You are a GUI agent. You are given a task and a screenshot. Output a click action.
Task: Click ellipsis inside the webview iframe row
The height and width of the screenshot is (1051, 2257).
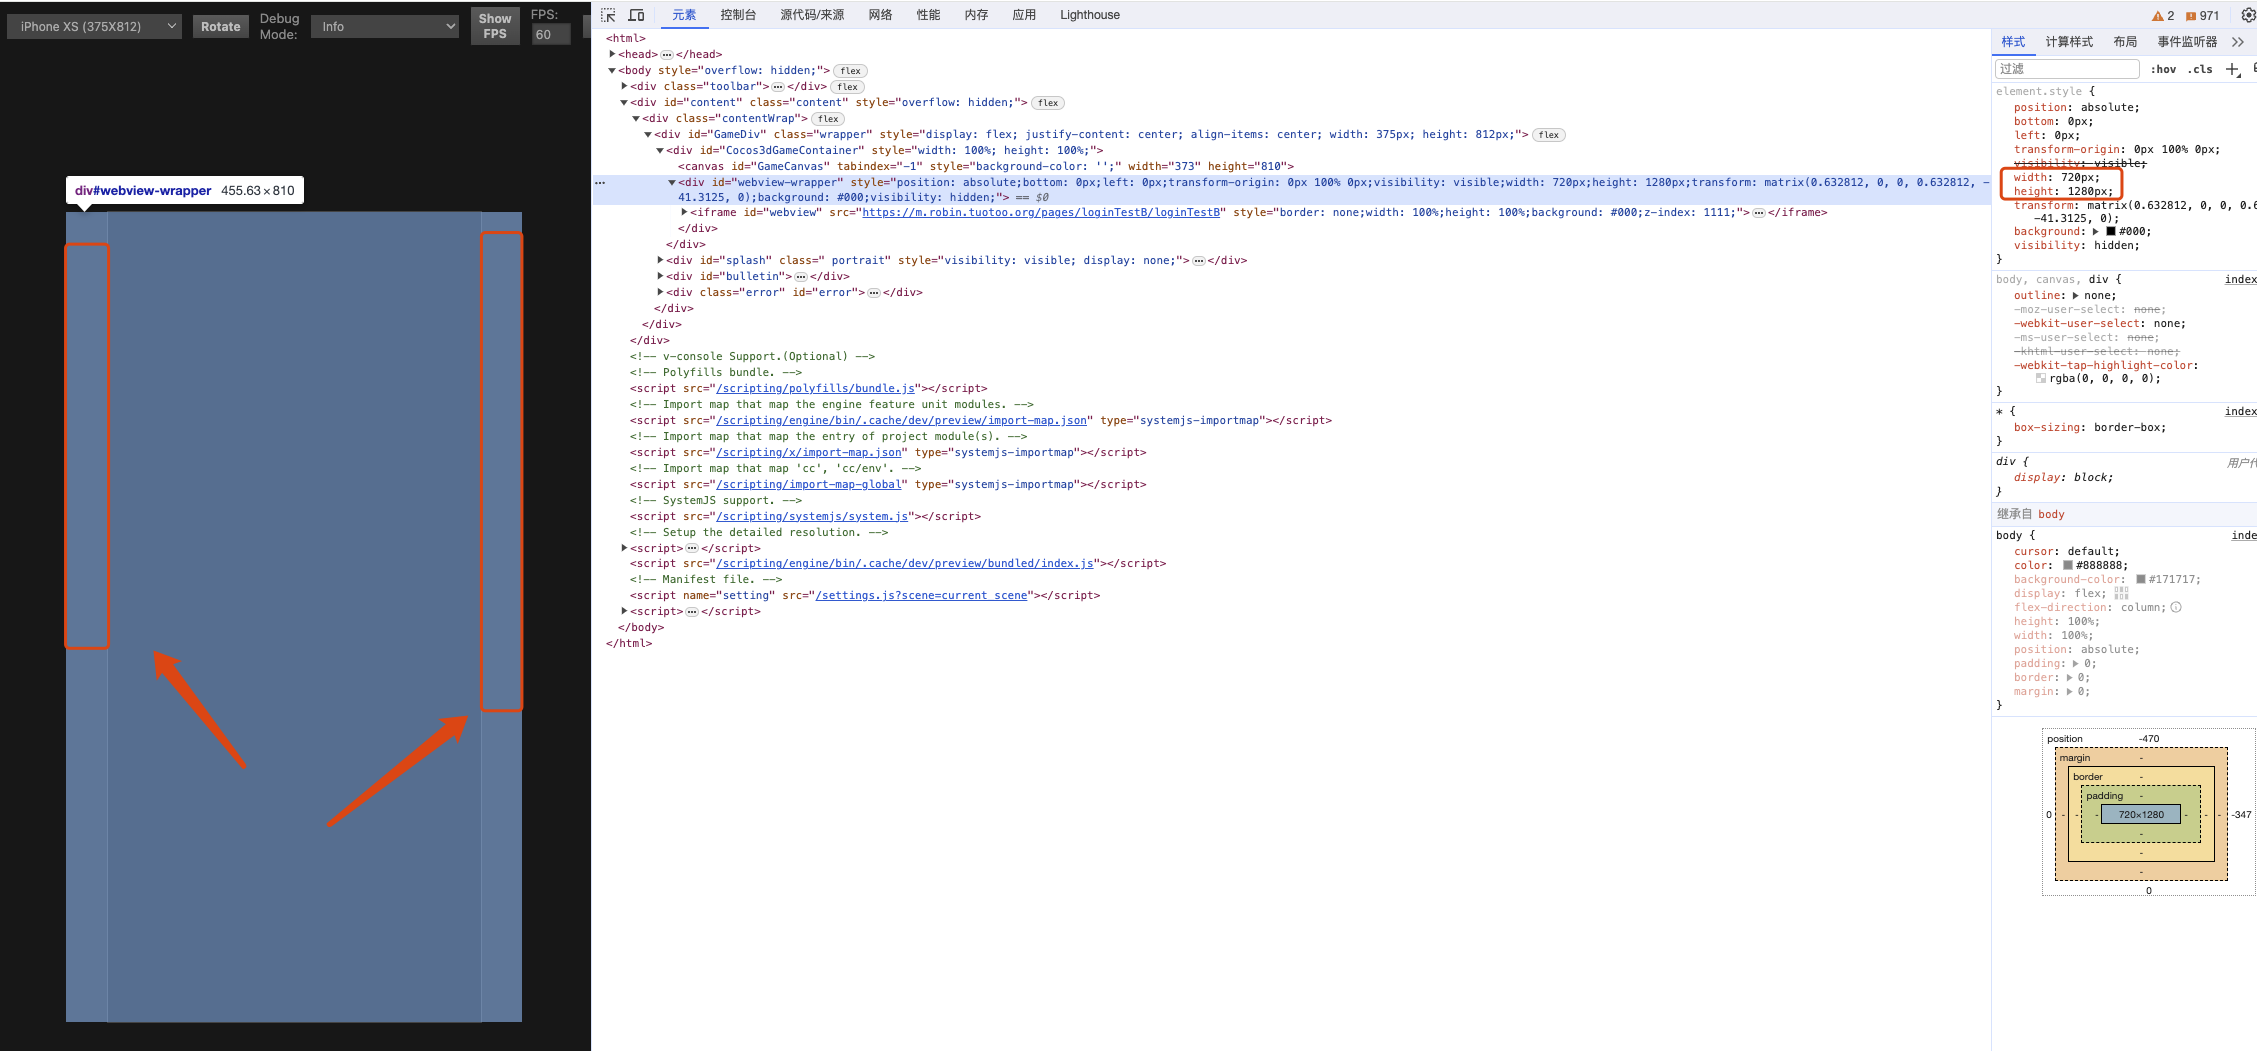click(1759, 213)
